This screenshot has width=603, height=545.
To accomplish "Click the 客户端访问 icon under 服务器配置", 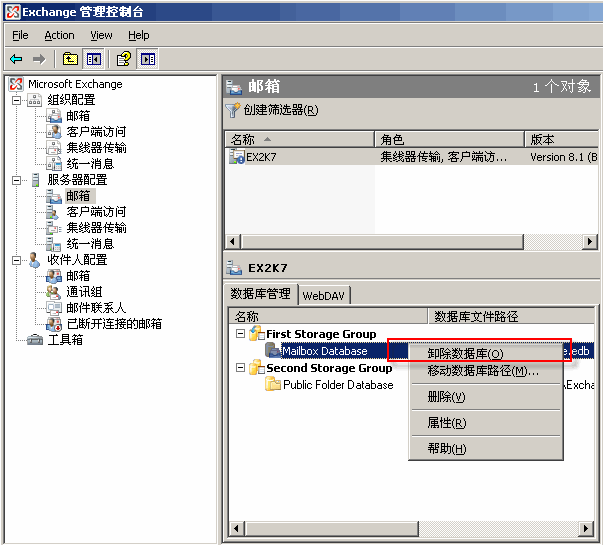I will tap(53, 212).
